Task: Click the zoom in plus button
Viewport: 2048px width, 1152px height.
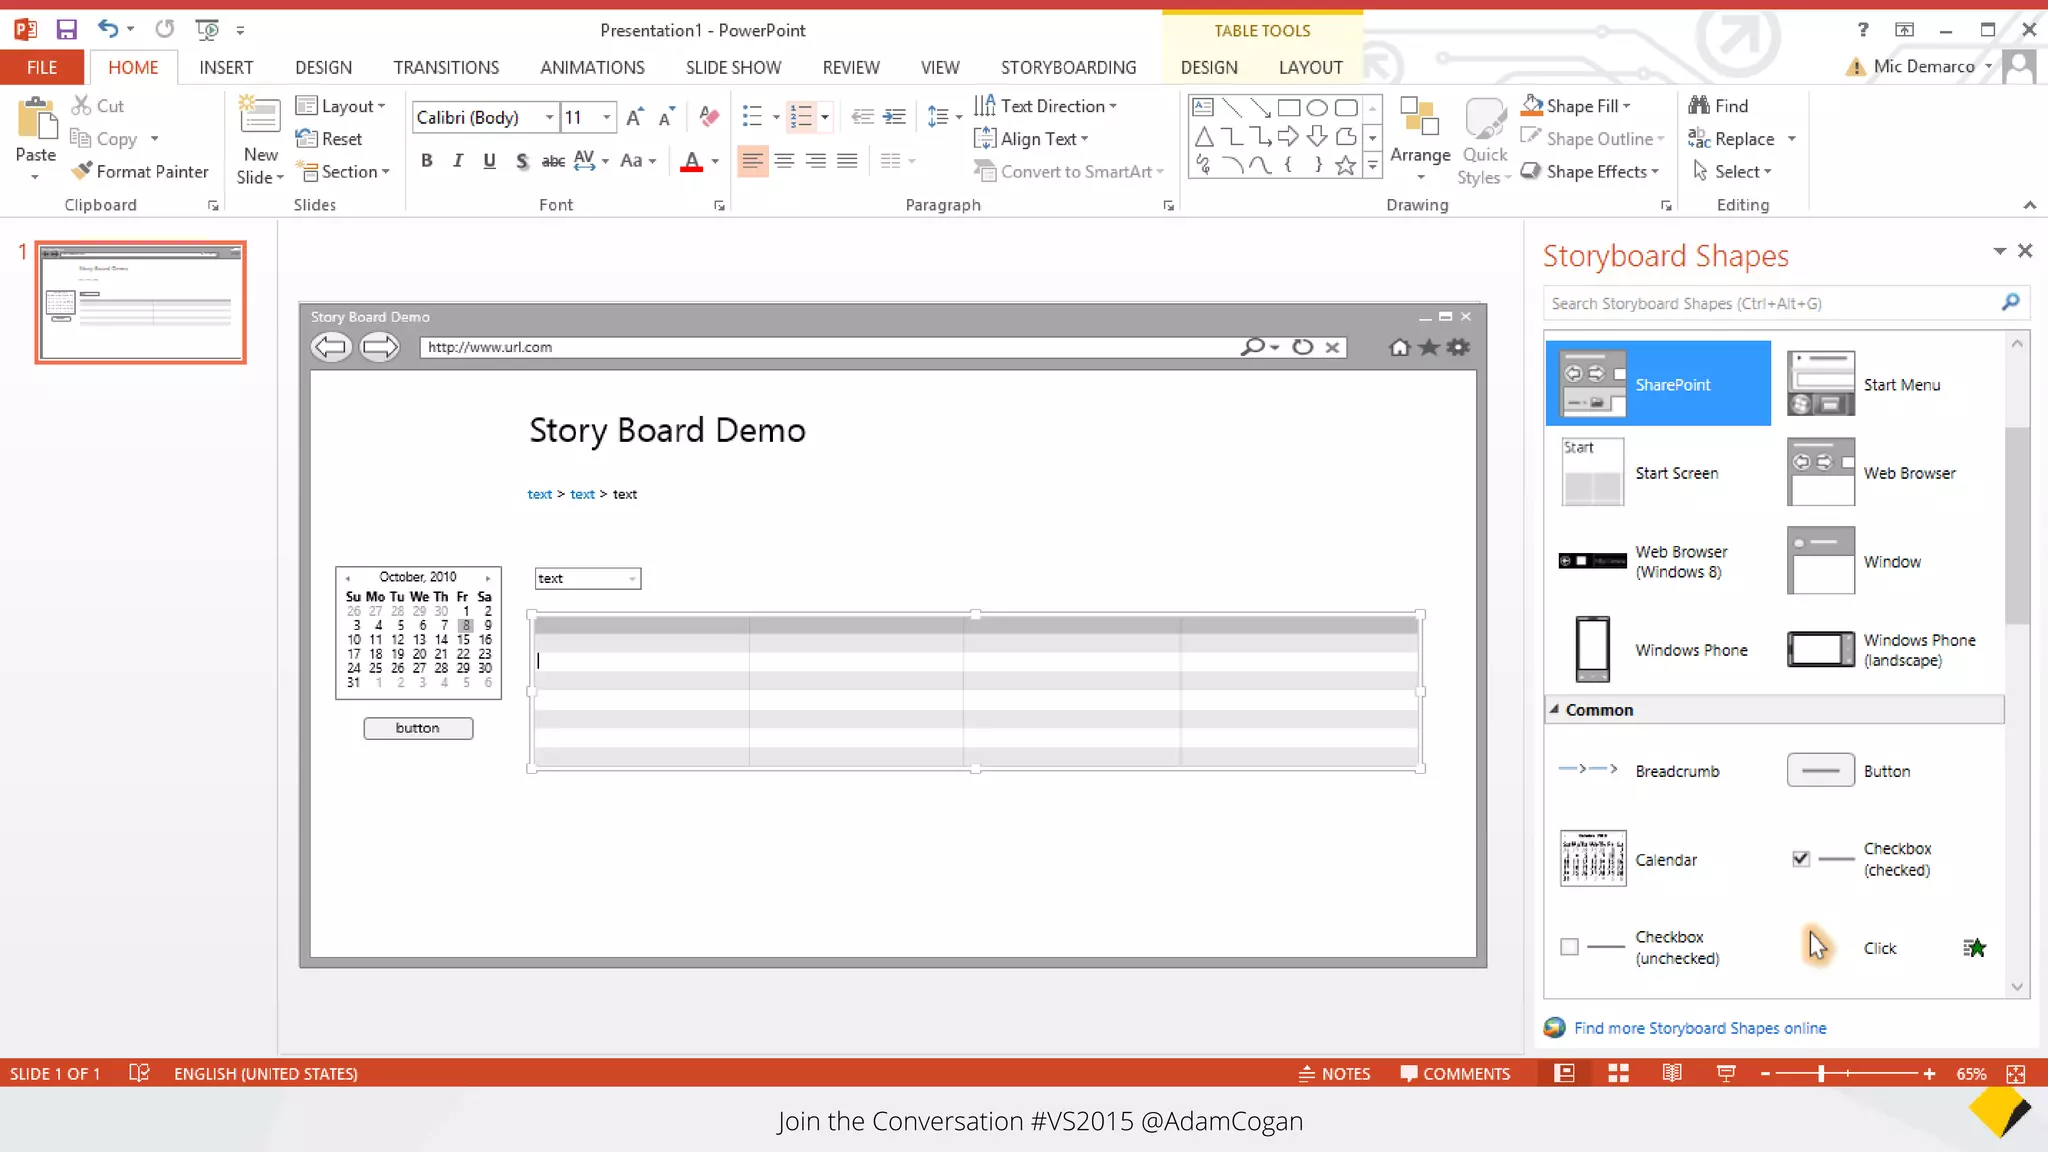Action: click(1929, 1073)
